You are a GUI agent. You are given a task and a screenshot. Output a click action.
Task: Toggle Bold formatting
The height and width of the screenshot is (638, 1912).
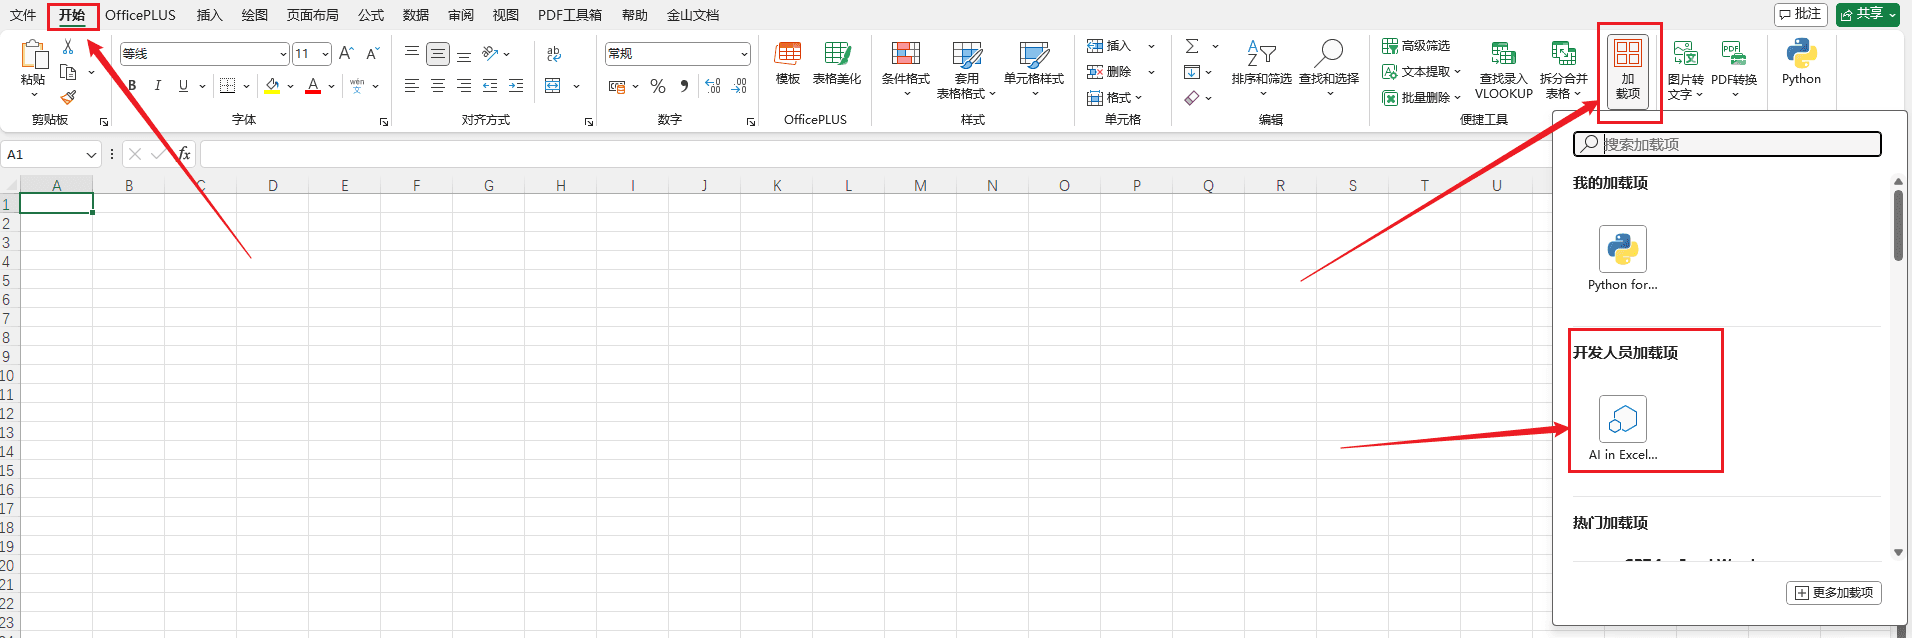click(x=132, y=86)
